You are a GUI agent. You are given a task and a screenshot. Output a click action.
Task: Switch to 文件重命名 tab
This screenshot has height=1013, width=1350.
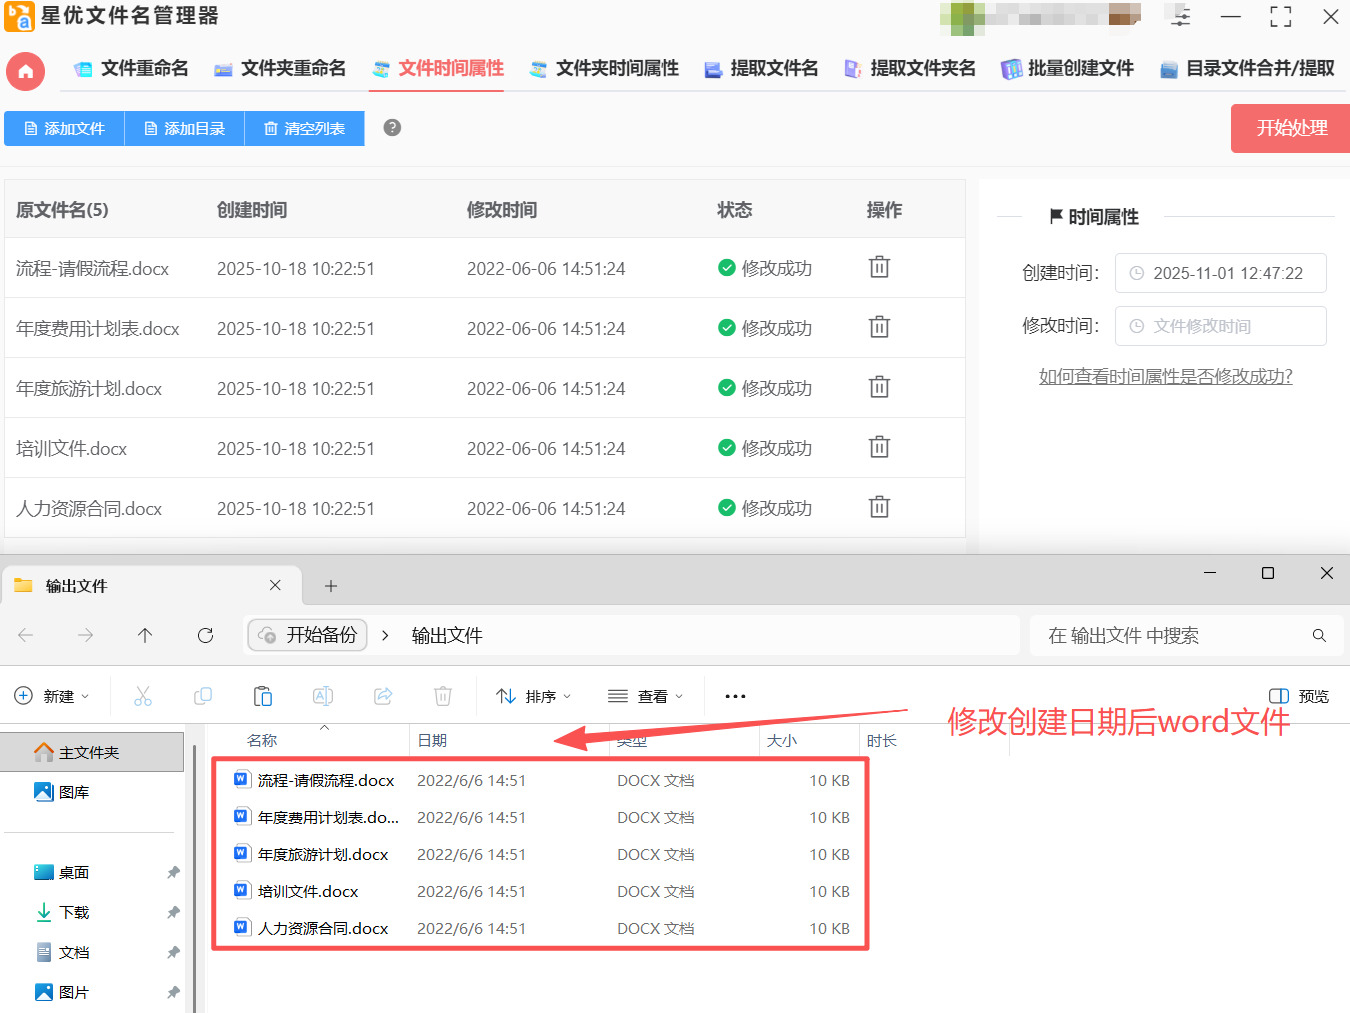131,68
